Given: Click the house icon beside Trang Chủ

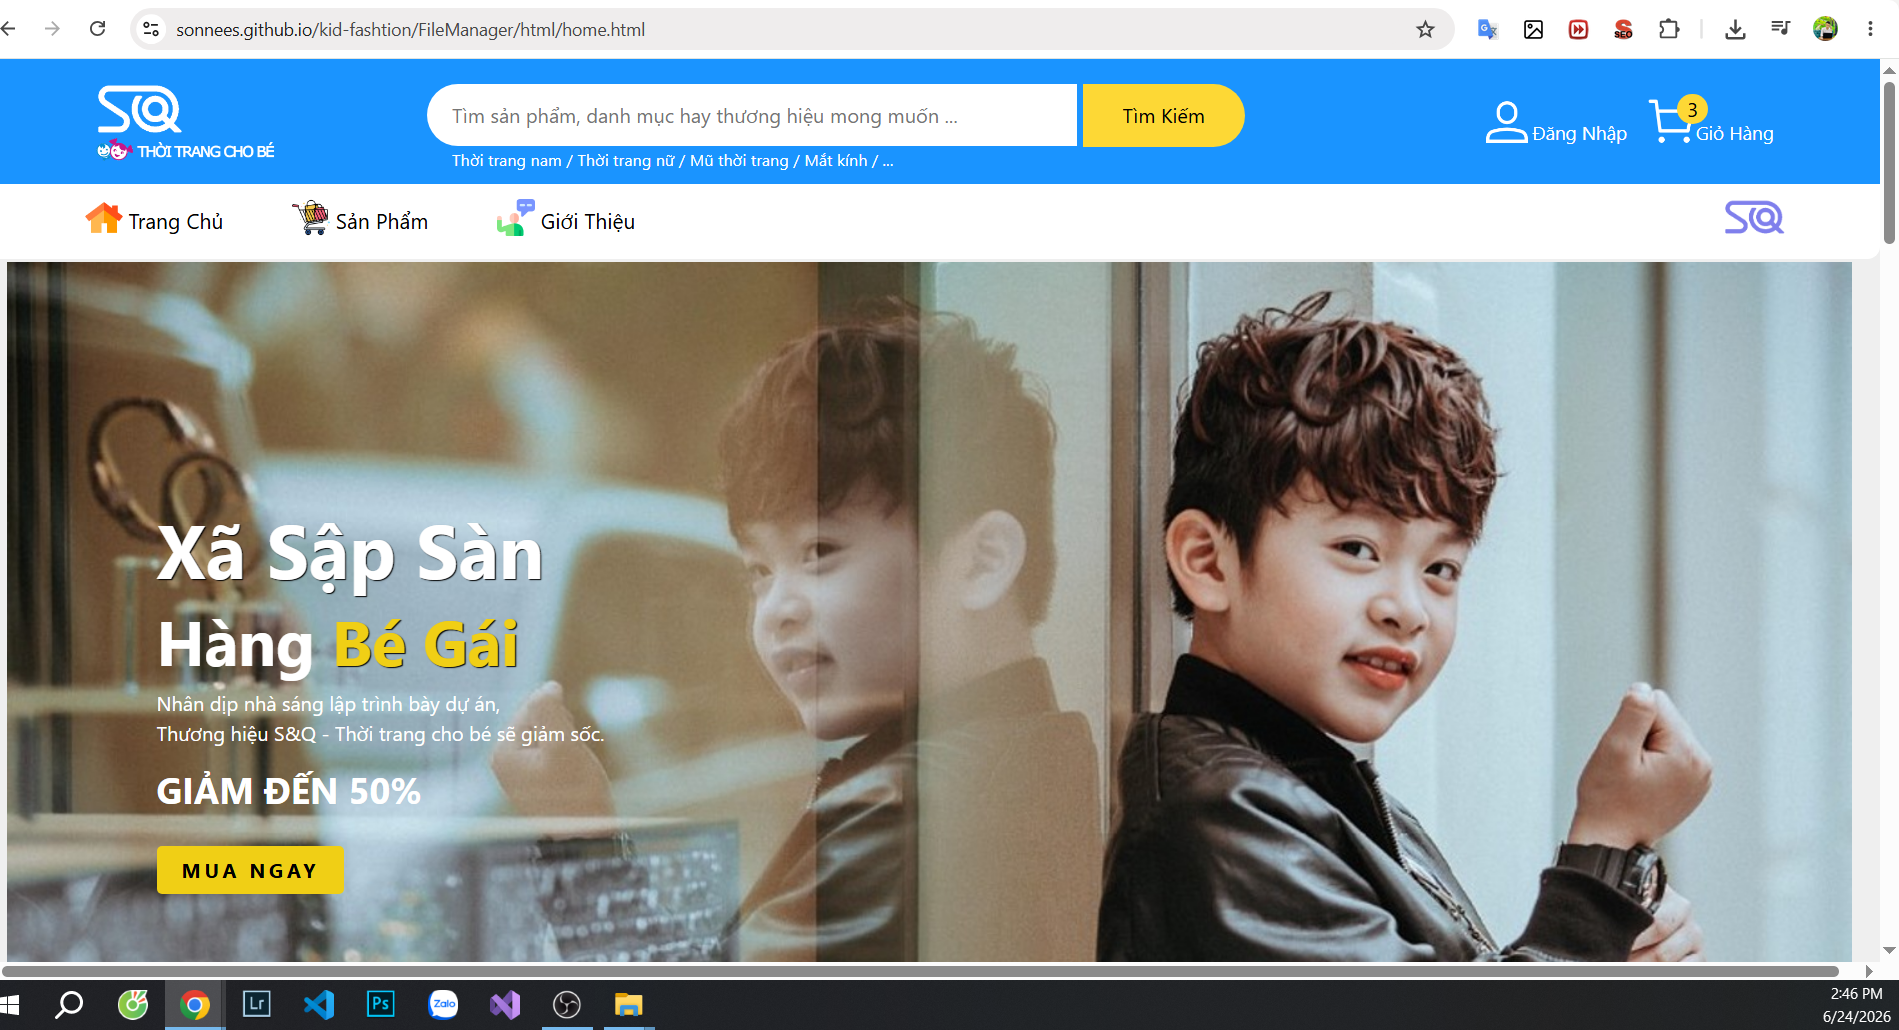Looking at the screenshot, I should coord(103,218).
